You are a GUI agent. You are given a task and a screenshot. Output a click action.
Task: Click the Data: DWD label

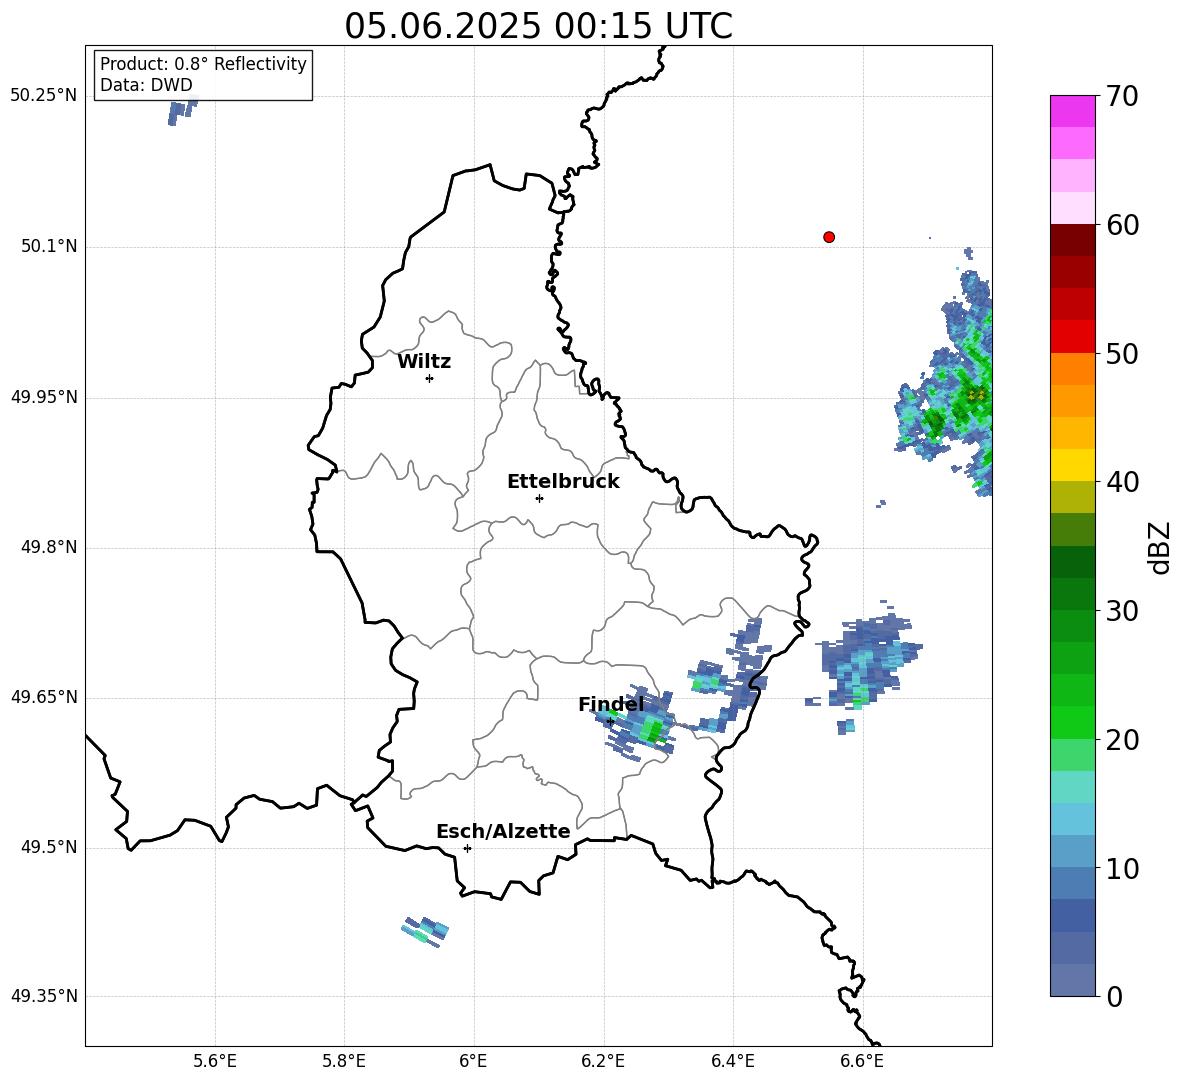pos(146,85)
